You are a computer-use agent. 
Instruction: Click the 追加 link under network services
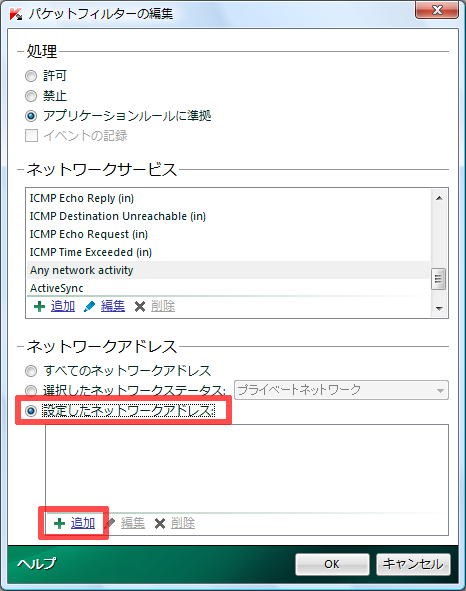63,306
